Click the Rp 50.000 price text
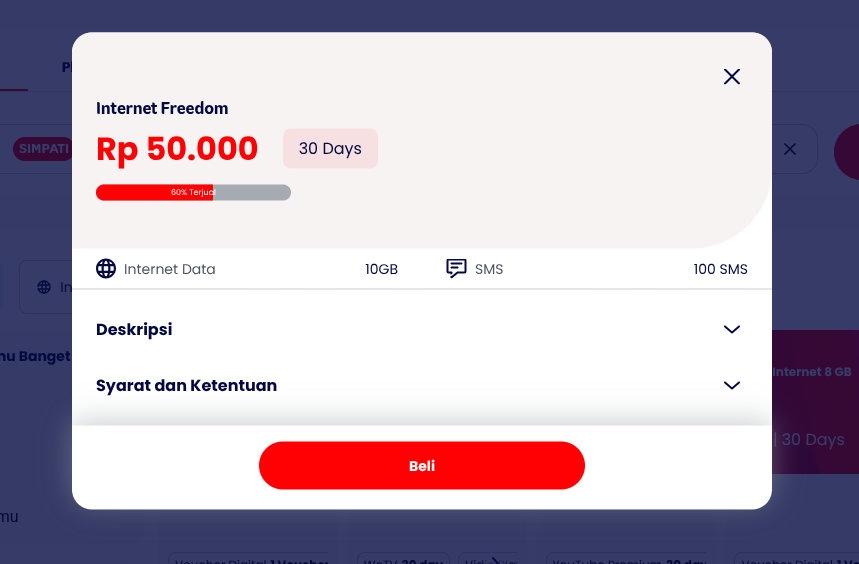859x564 pixels. coord(177,149)
